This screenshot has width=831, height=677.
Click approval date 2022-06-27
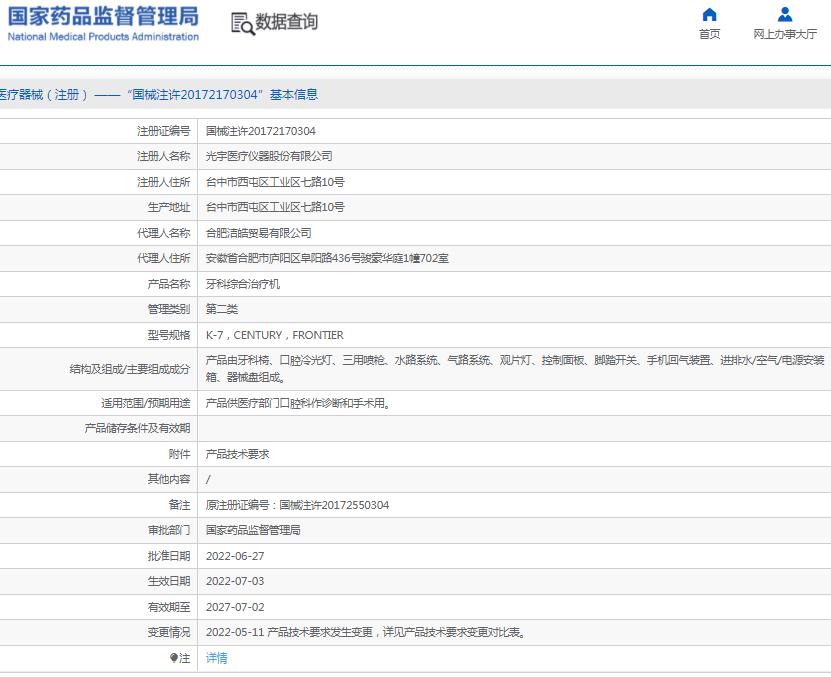click(x=235, y=556)
